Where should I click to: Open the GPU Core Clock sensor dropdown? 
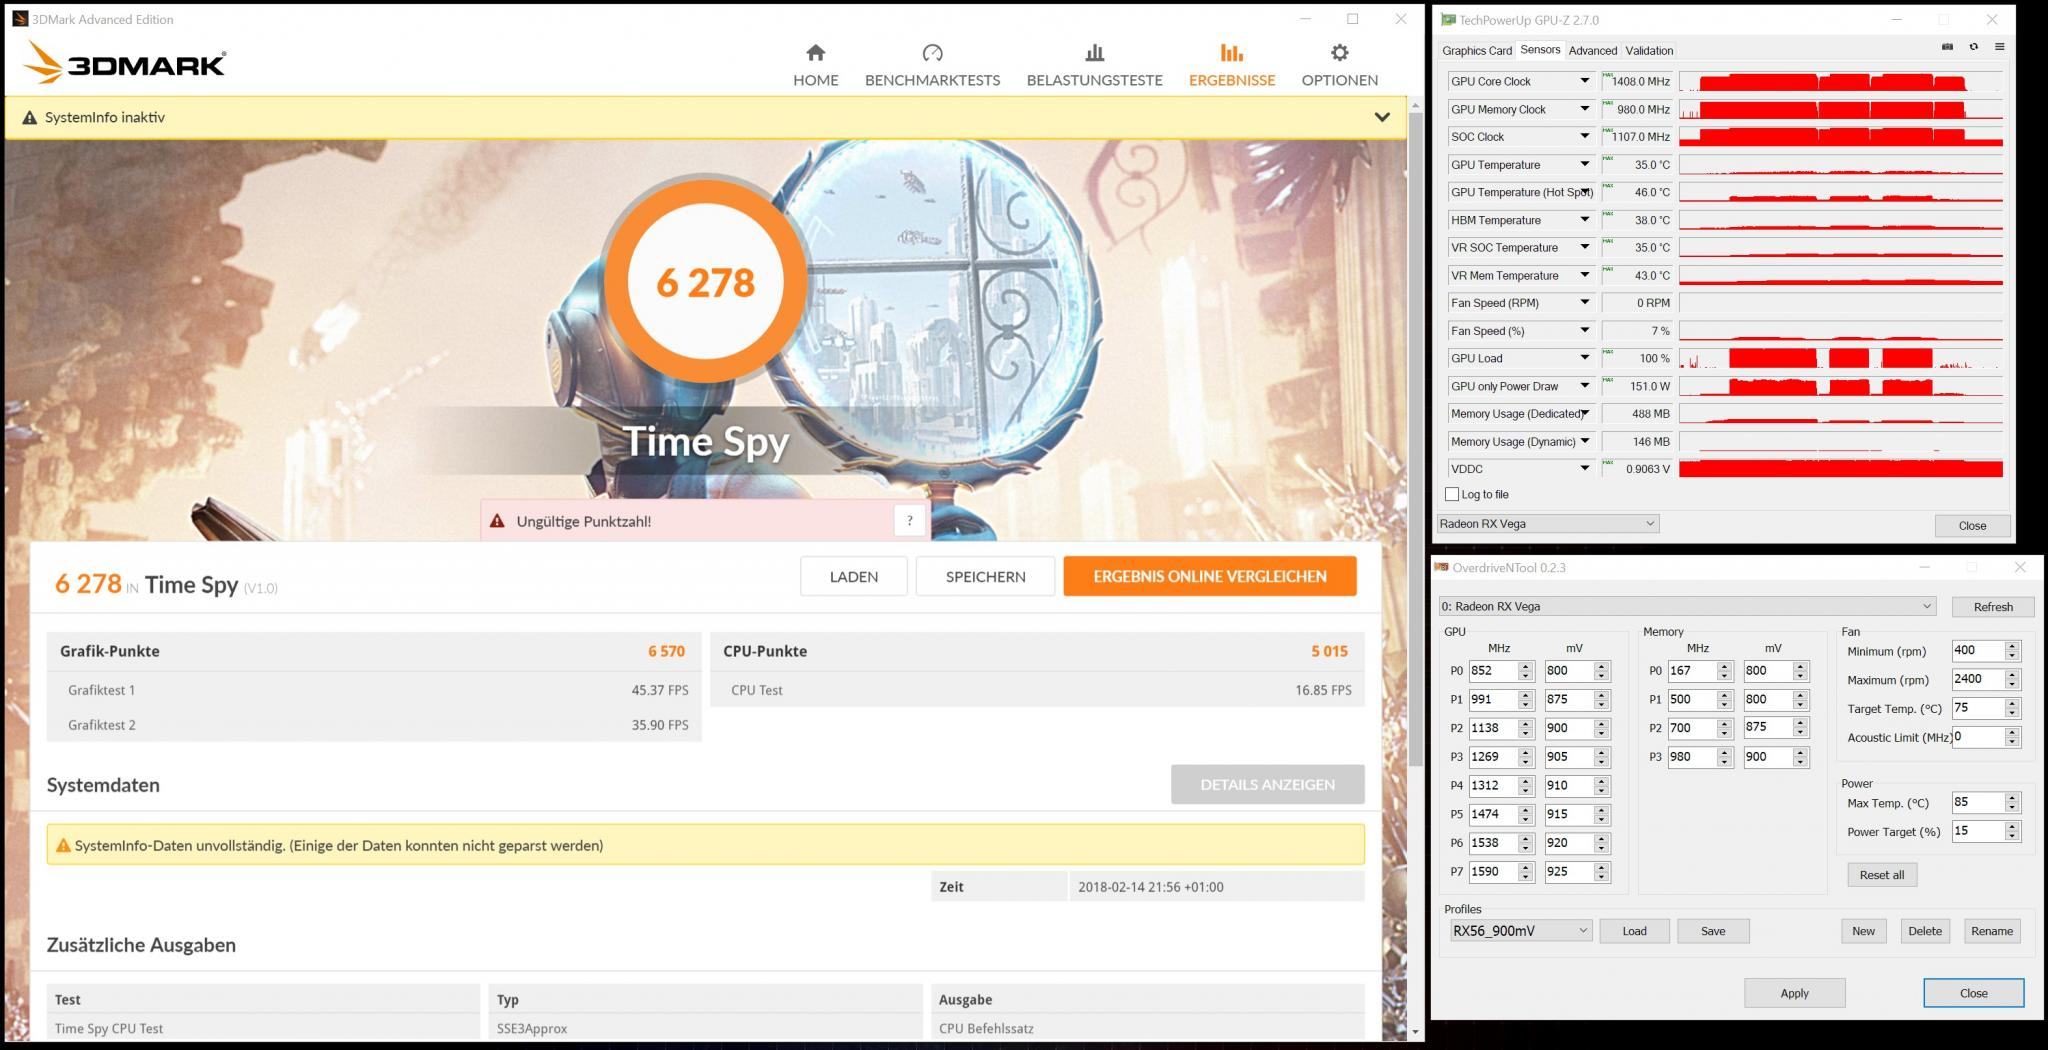pyautogui.click(x=1584, y=81)
